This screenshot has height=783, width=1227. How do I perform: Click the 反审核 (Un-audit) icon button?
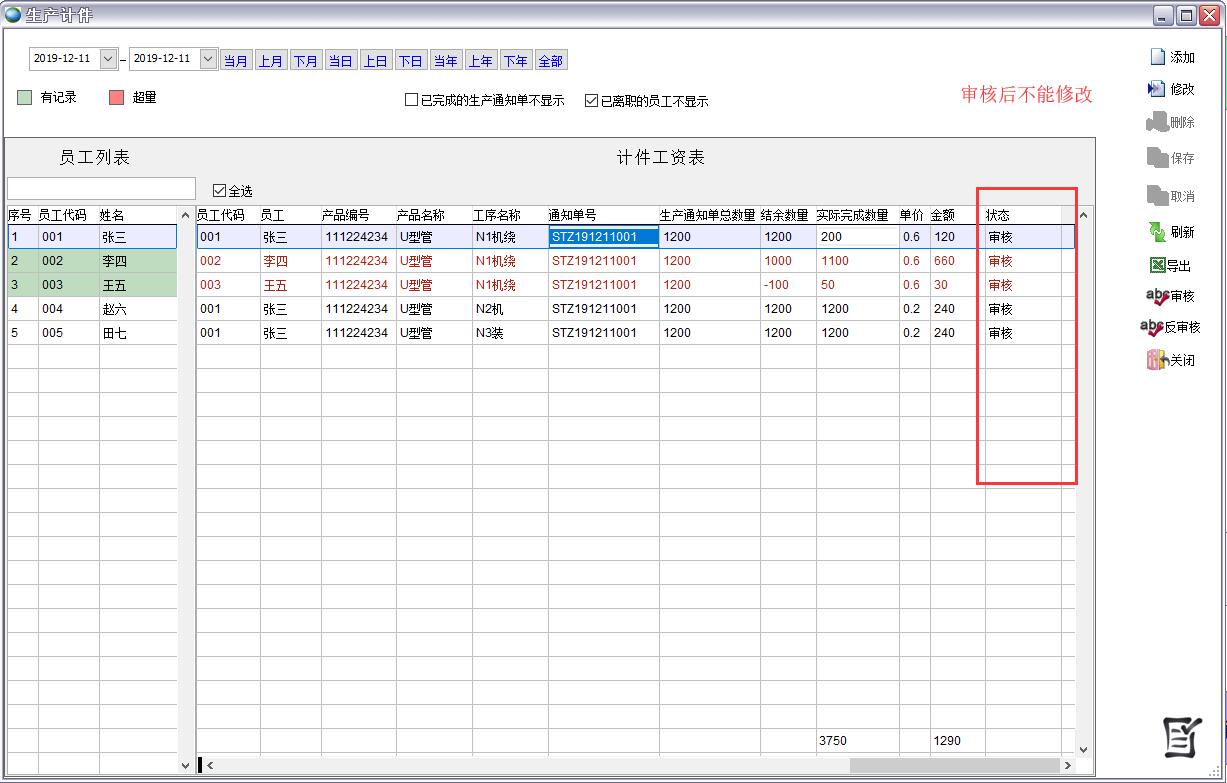click(1152, 327)
